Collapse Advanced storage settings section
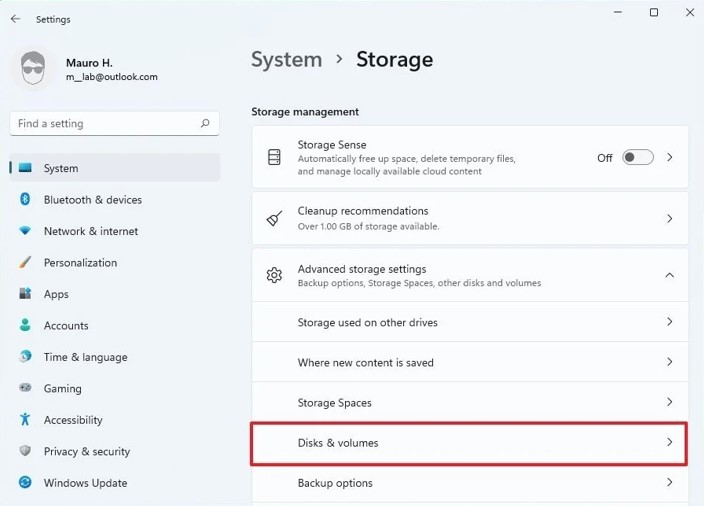 click(669, 275)
